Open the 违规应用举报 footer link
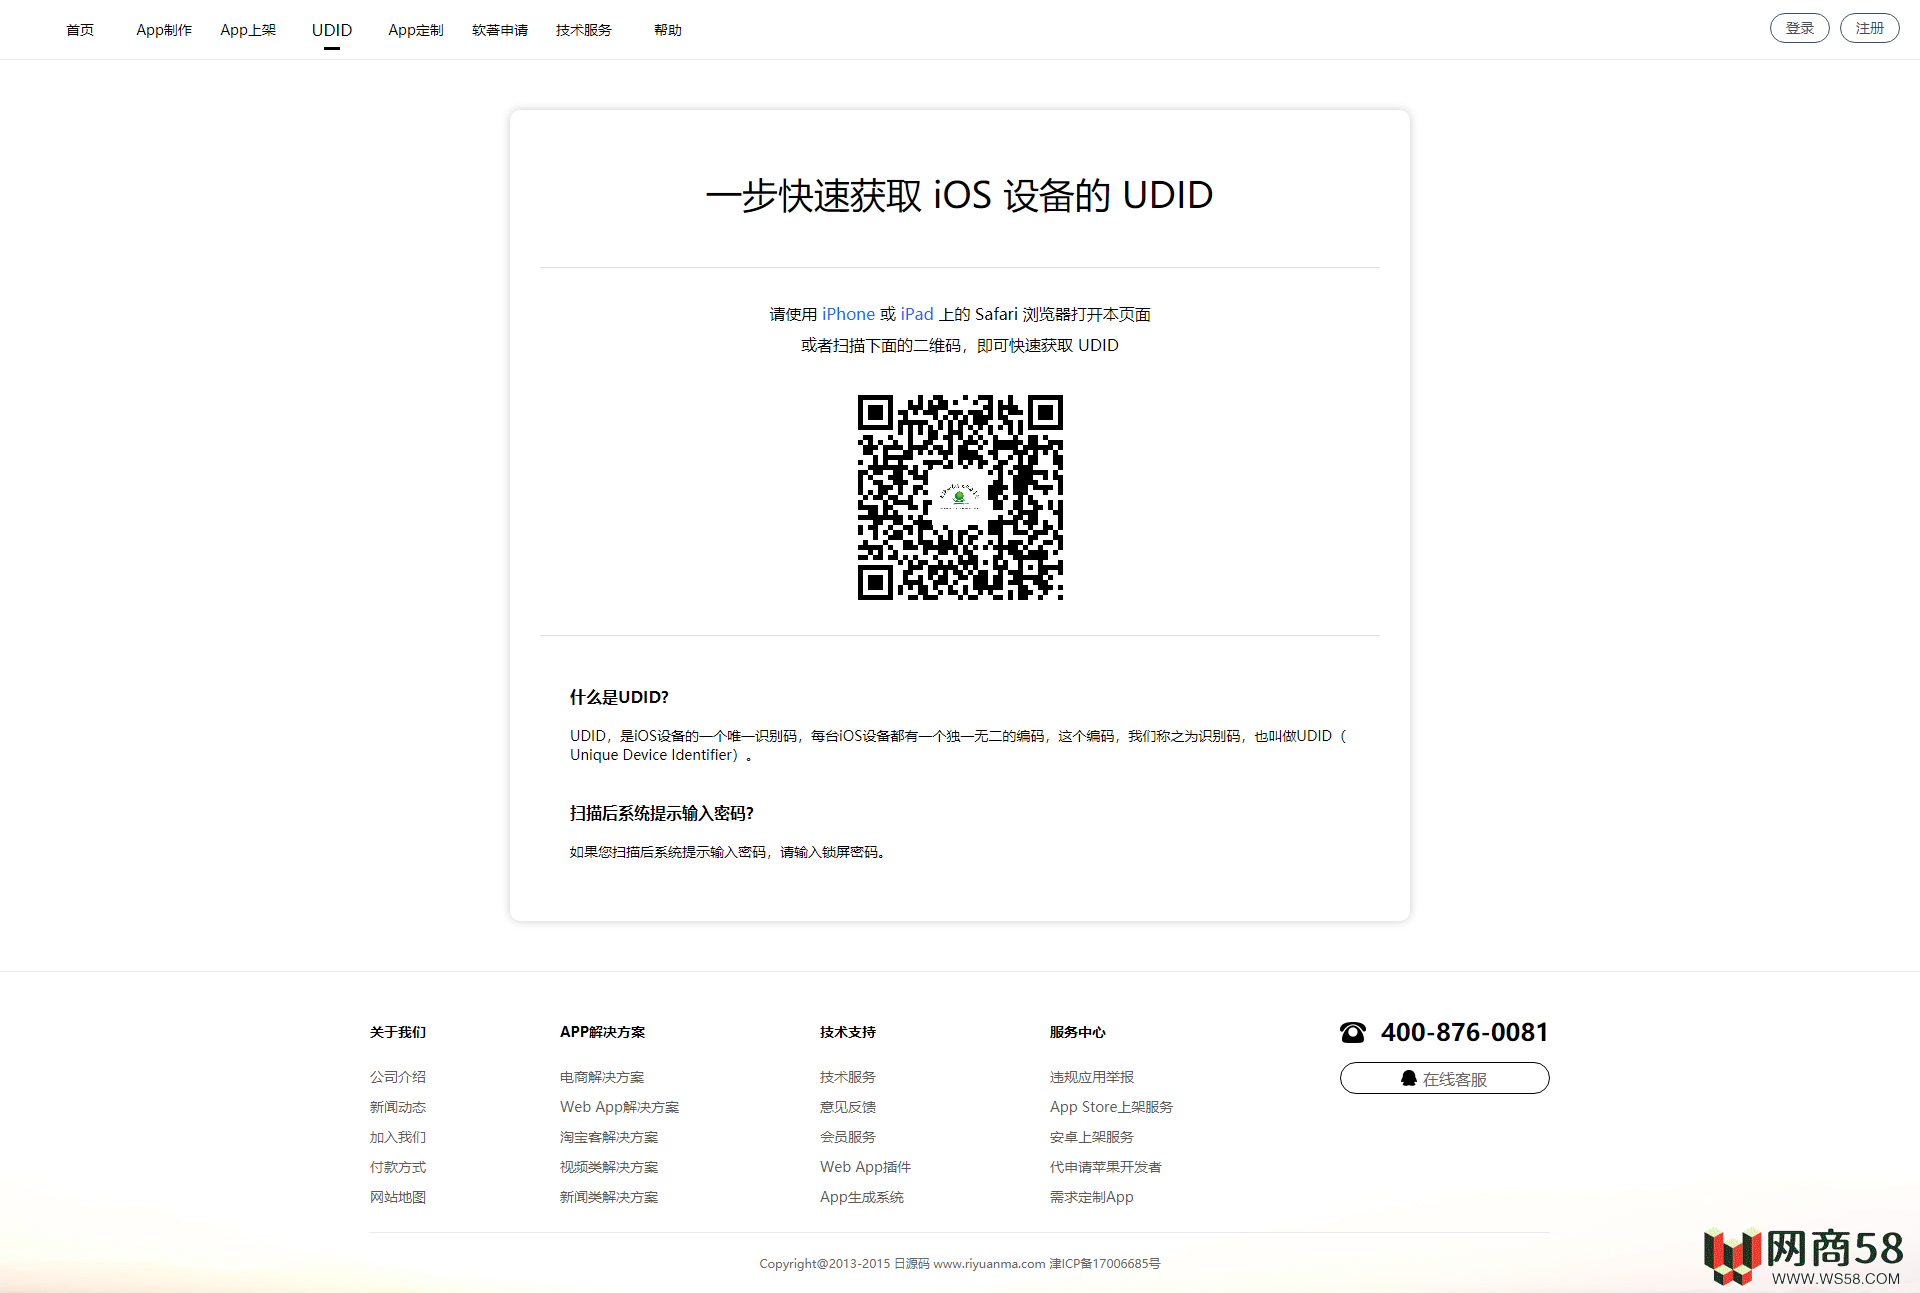1920x1293 pixels. (1092, 1077)
